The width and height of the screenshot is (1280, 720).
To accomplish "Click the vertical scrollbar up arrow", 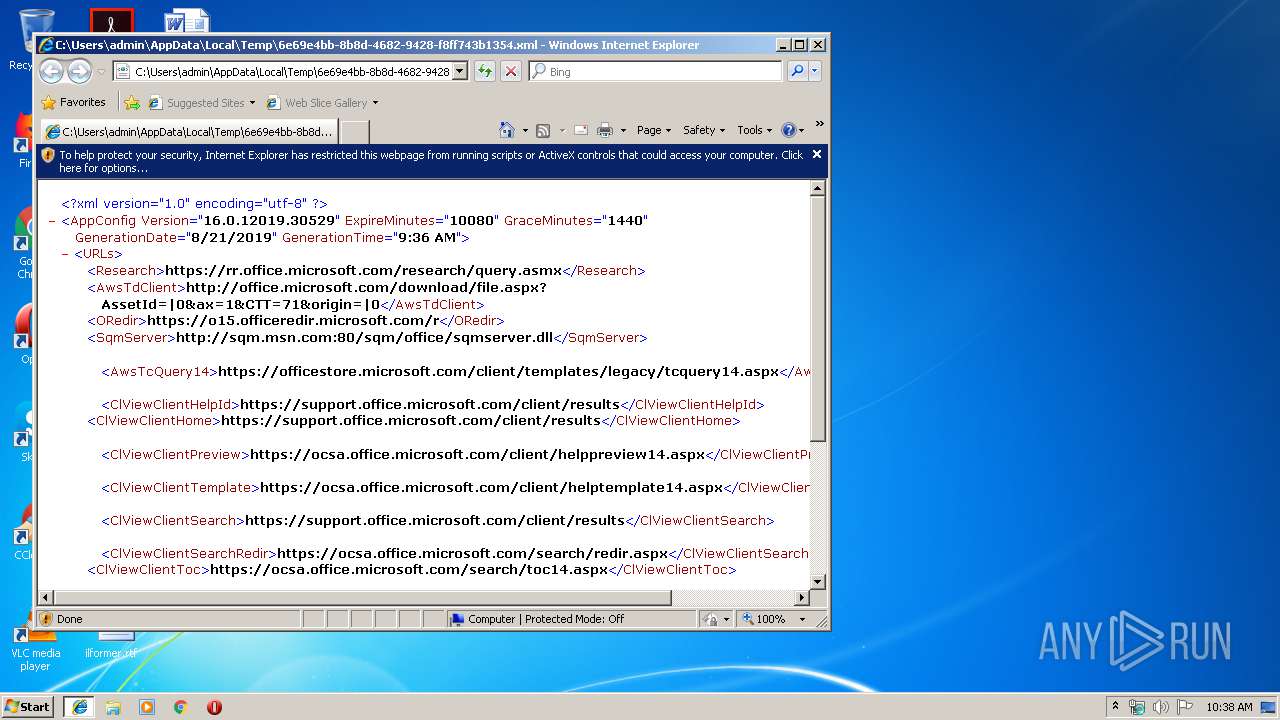I will click(x=818, y=188).
